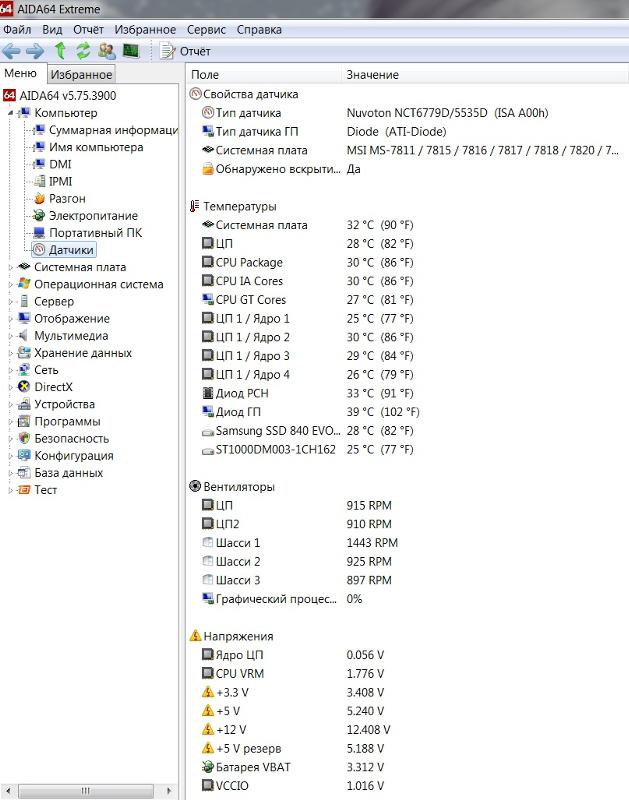Open the Файл menu
This screenshot has height=800, width=629.
pos(17,30)
